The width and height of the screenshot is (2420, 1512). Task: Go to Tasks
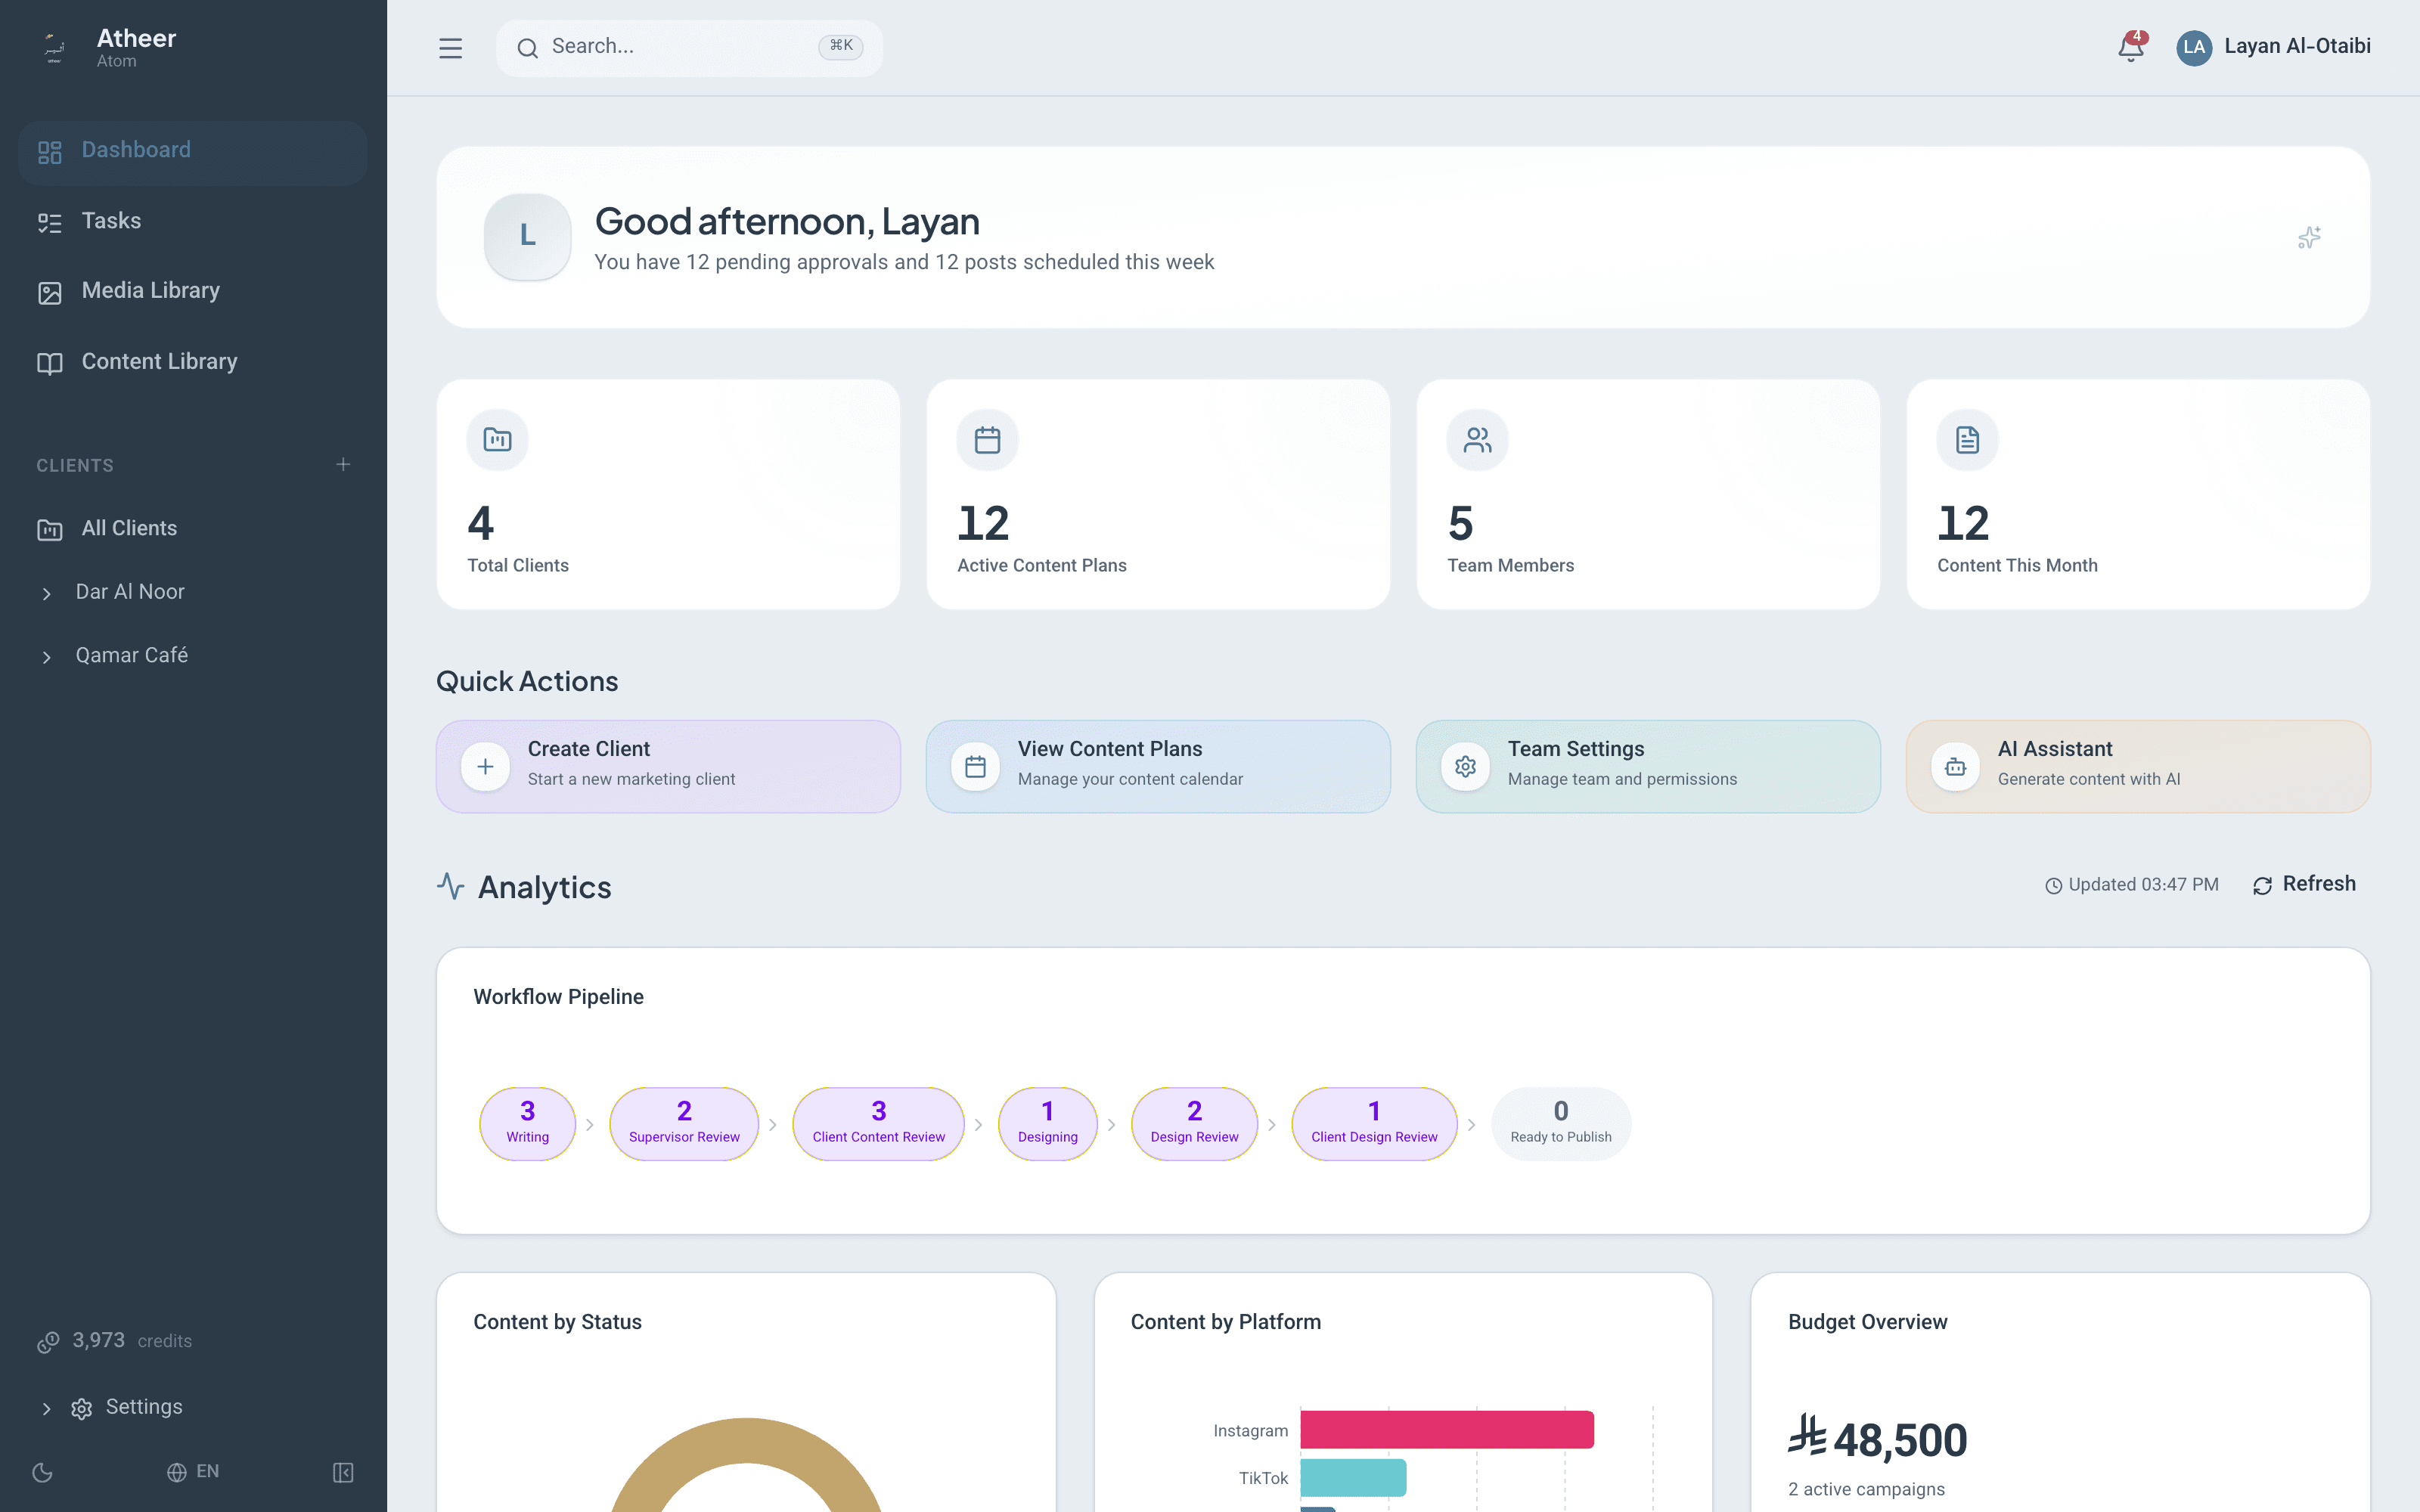192,222
